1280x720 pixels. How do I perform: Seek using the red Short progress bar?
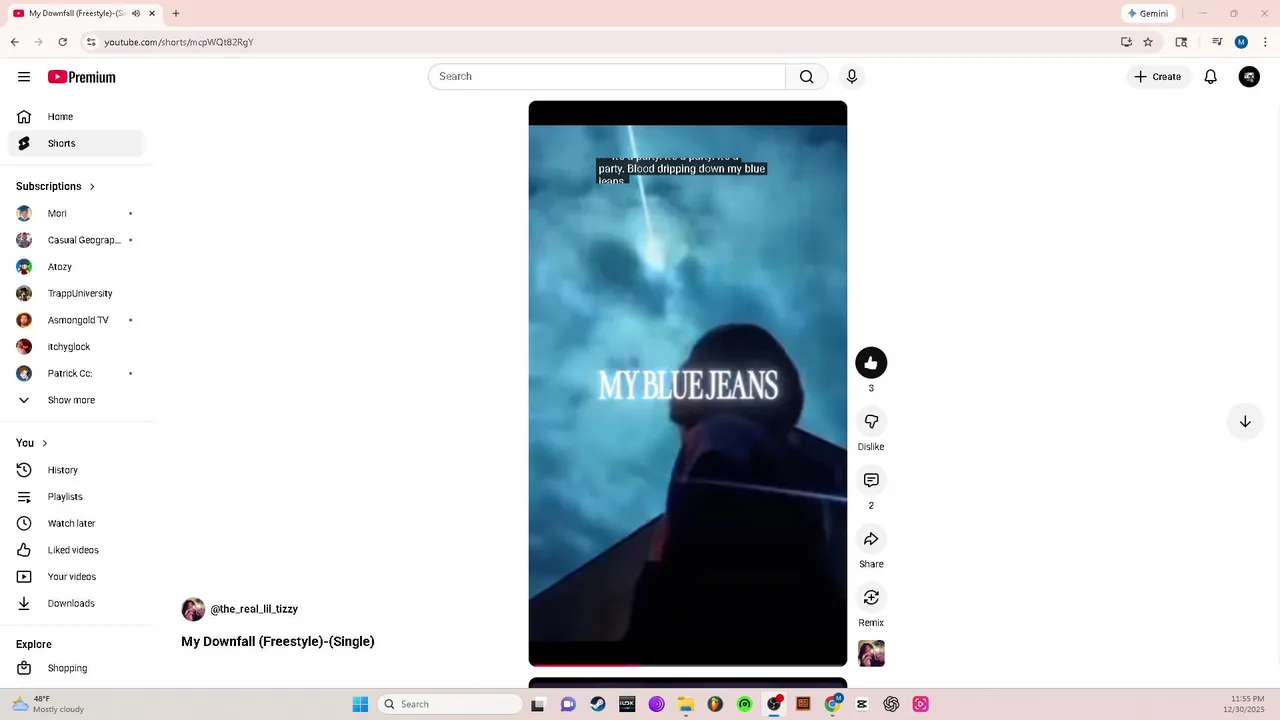688,665
